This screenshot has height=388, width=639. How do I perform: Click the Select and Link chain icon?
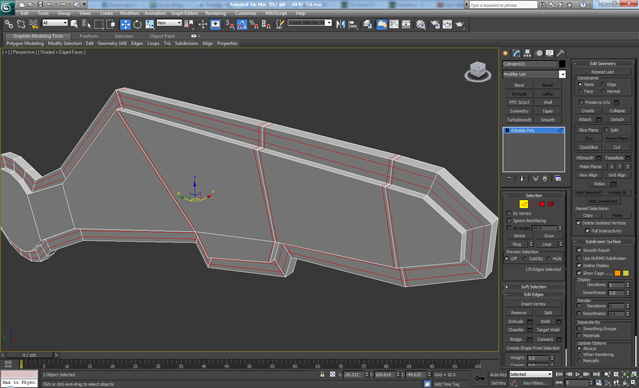click(9, 24)
